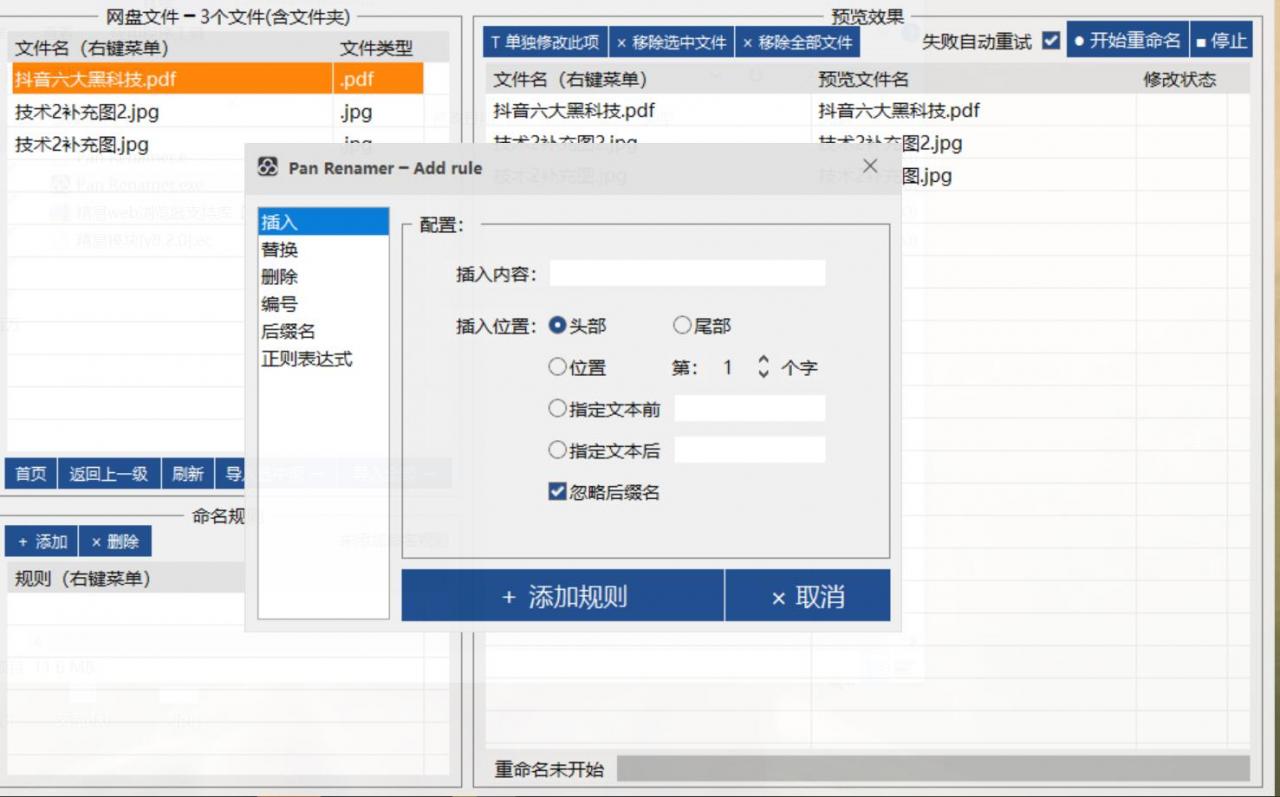Click left panel 文件名（右键菜单）column header

pyautogui.click(x=170, y=47)
